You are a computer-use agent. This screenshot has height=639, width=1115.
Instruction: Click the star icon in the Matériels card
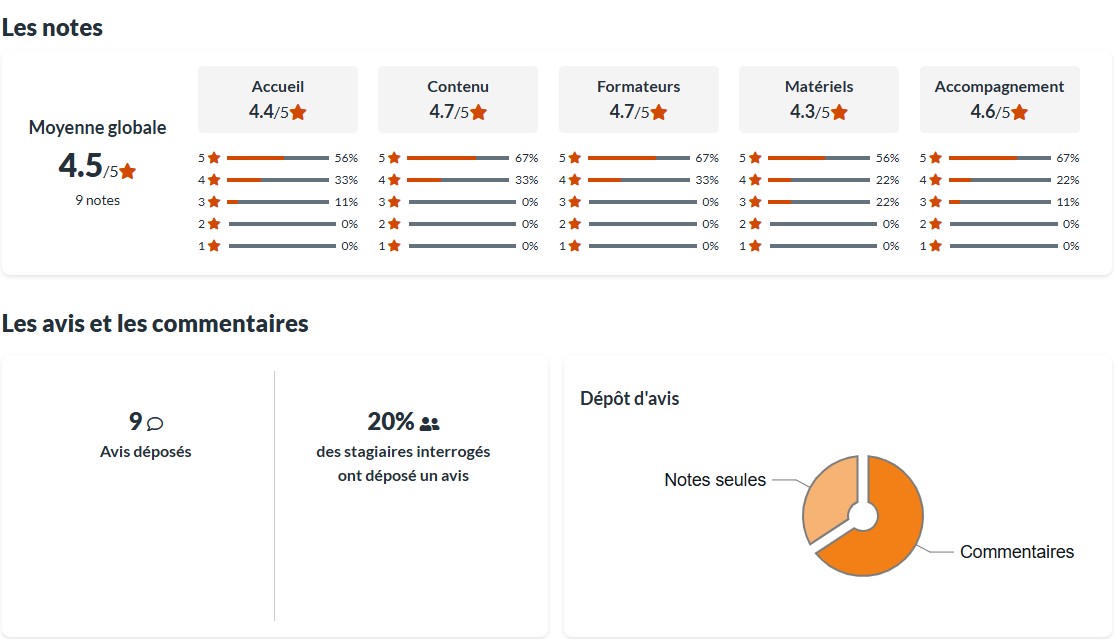(x=839, y=112)
